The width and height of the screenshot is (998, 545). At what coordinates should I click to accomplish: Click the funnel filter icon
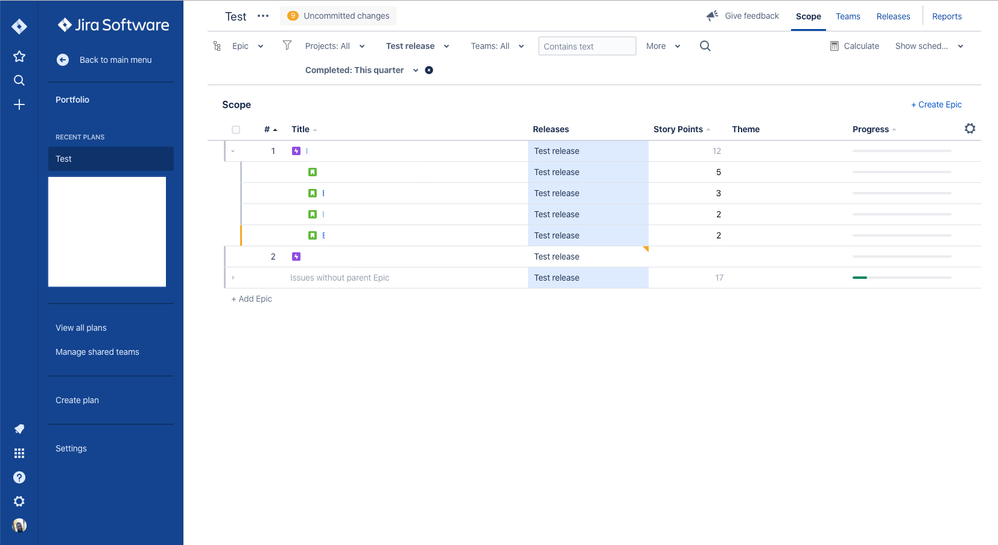pos(287,45)
